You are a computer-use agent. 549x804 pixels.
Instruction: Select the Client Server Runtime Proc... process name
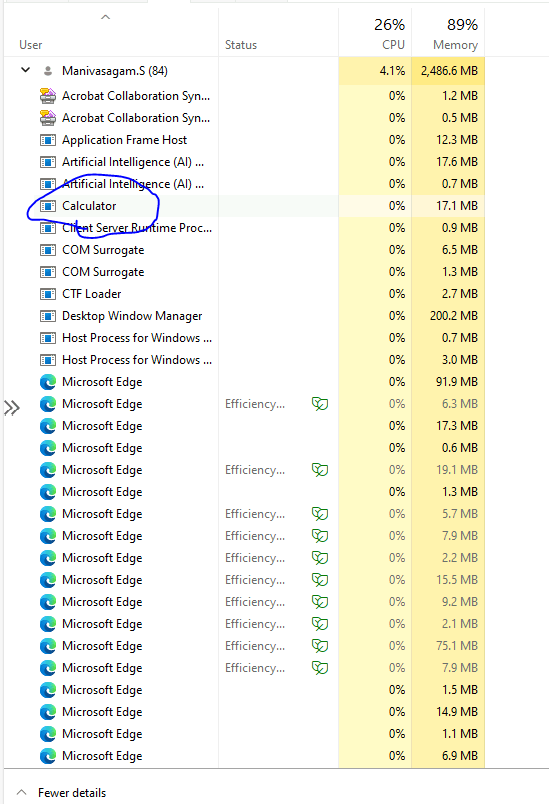coord(137,228)
